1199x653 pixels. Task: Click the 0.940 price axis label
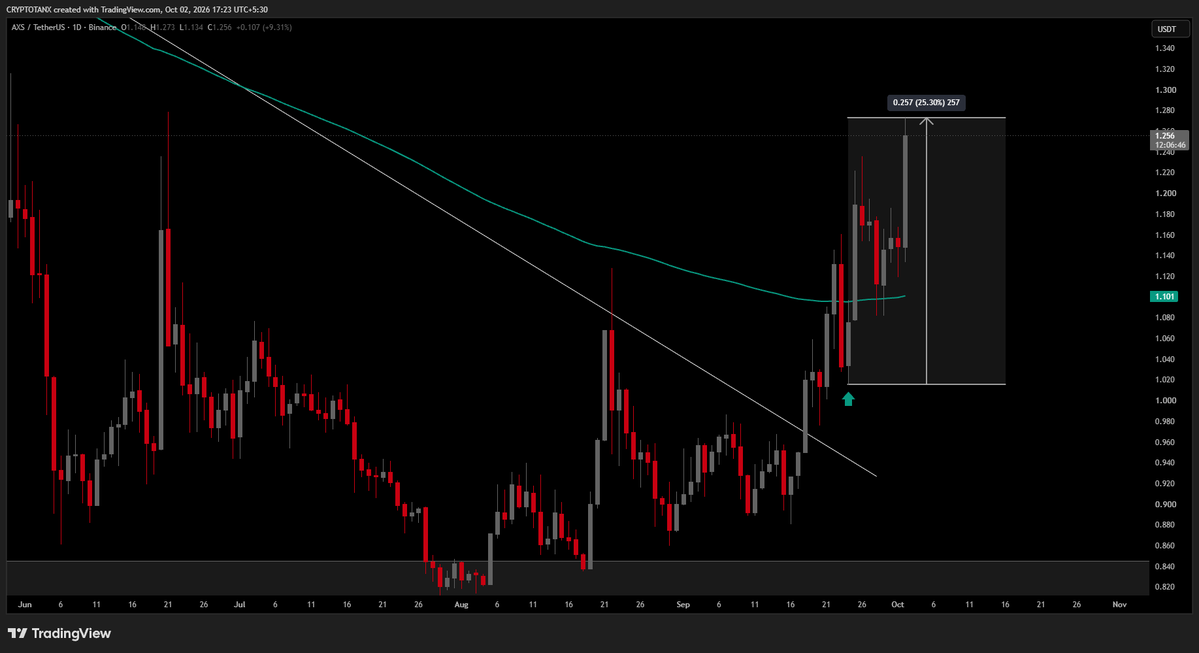click(x=1165, y=463)
